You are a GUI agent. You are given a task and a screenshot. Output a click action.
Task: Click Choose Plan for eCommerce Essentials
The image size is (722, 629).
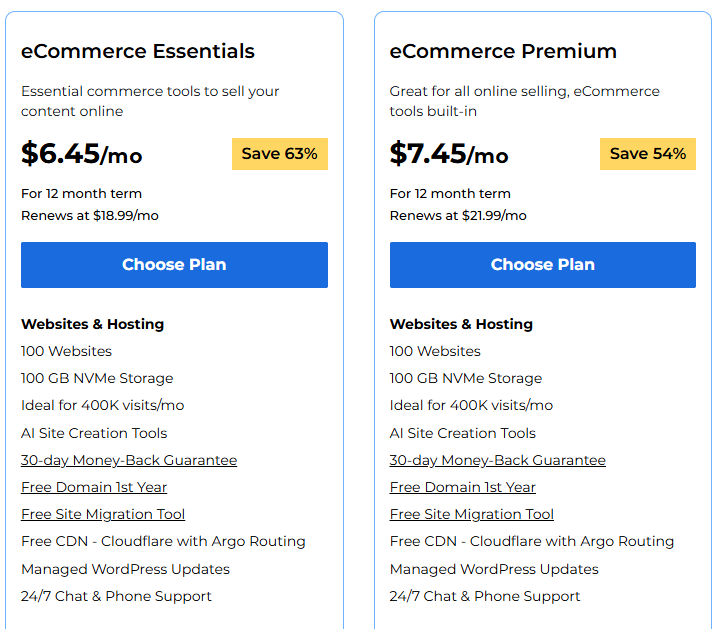pyautogui.click(x=174, y=265)
